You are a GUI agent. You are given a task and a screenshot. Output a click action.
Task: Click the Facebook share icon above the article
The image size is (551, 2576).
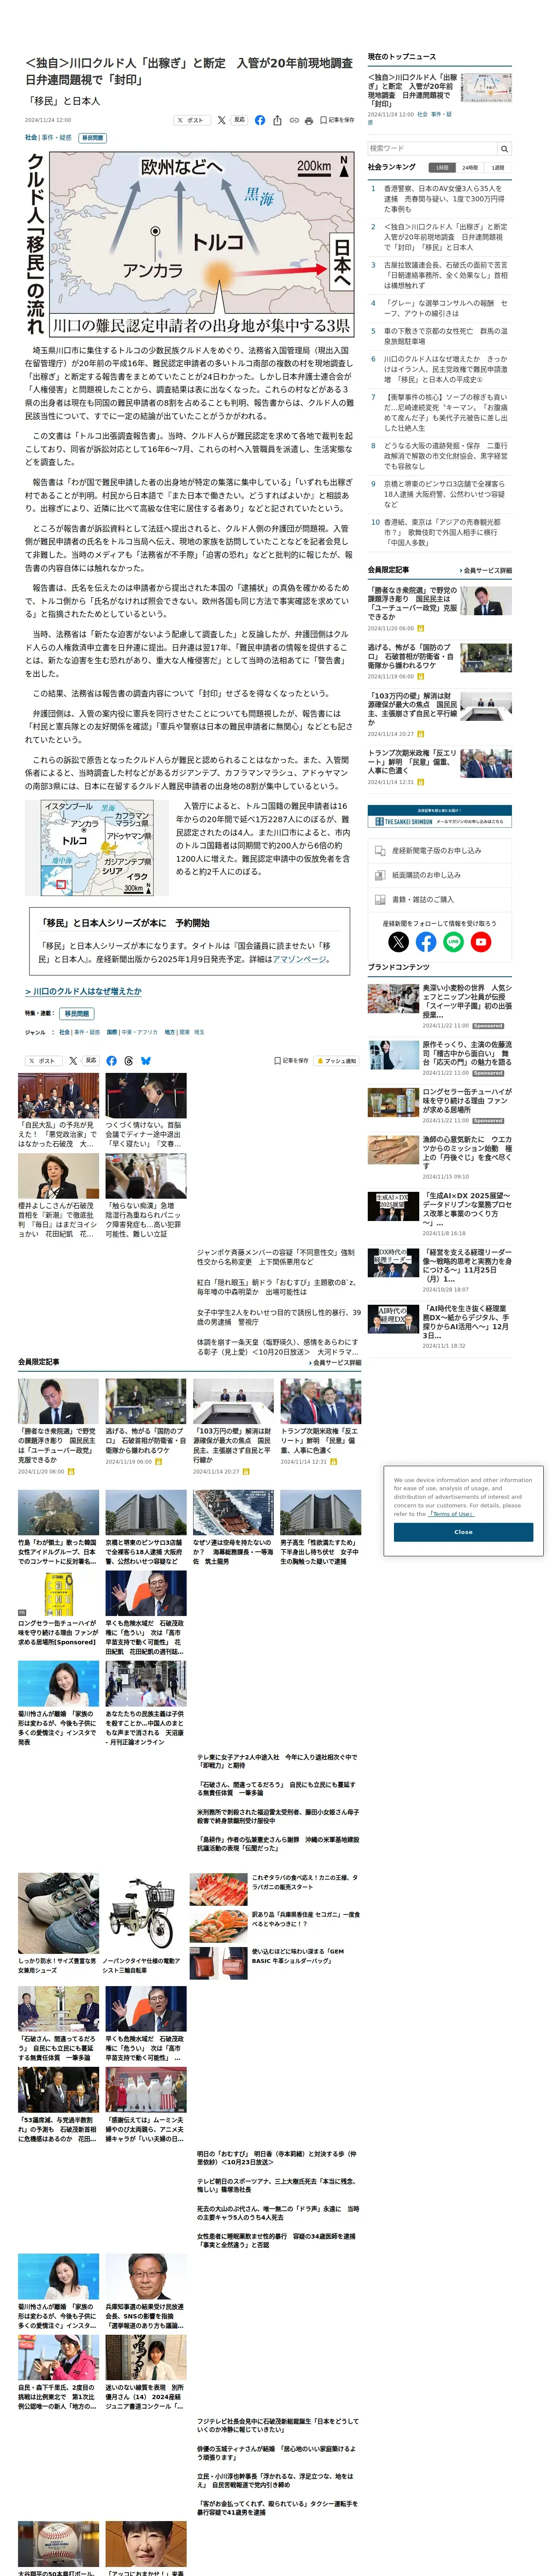260,120
